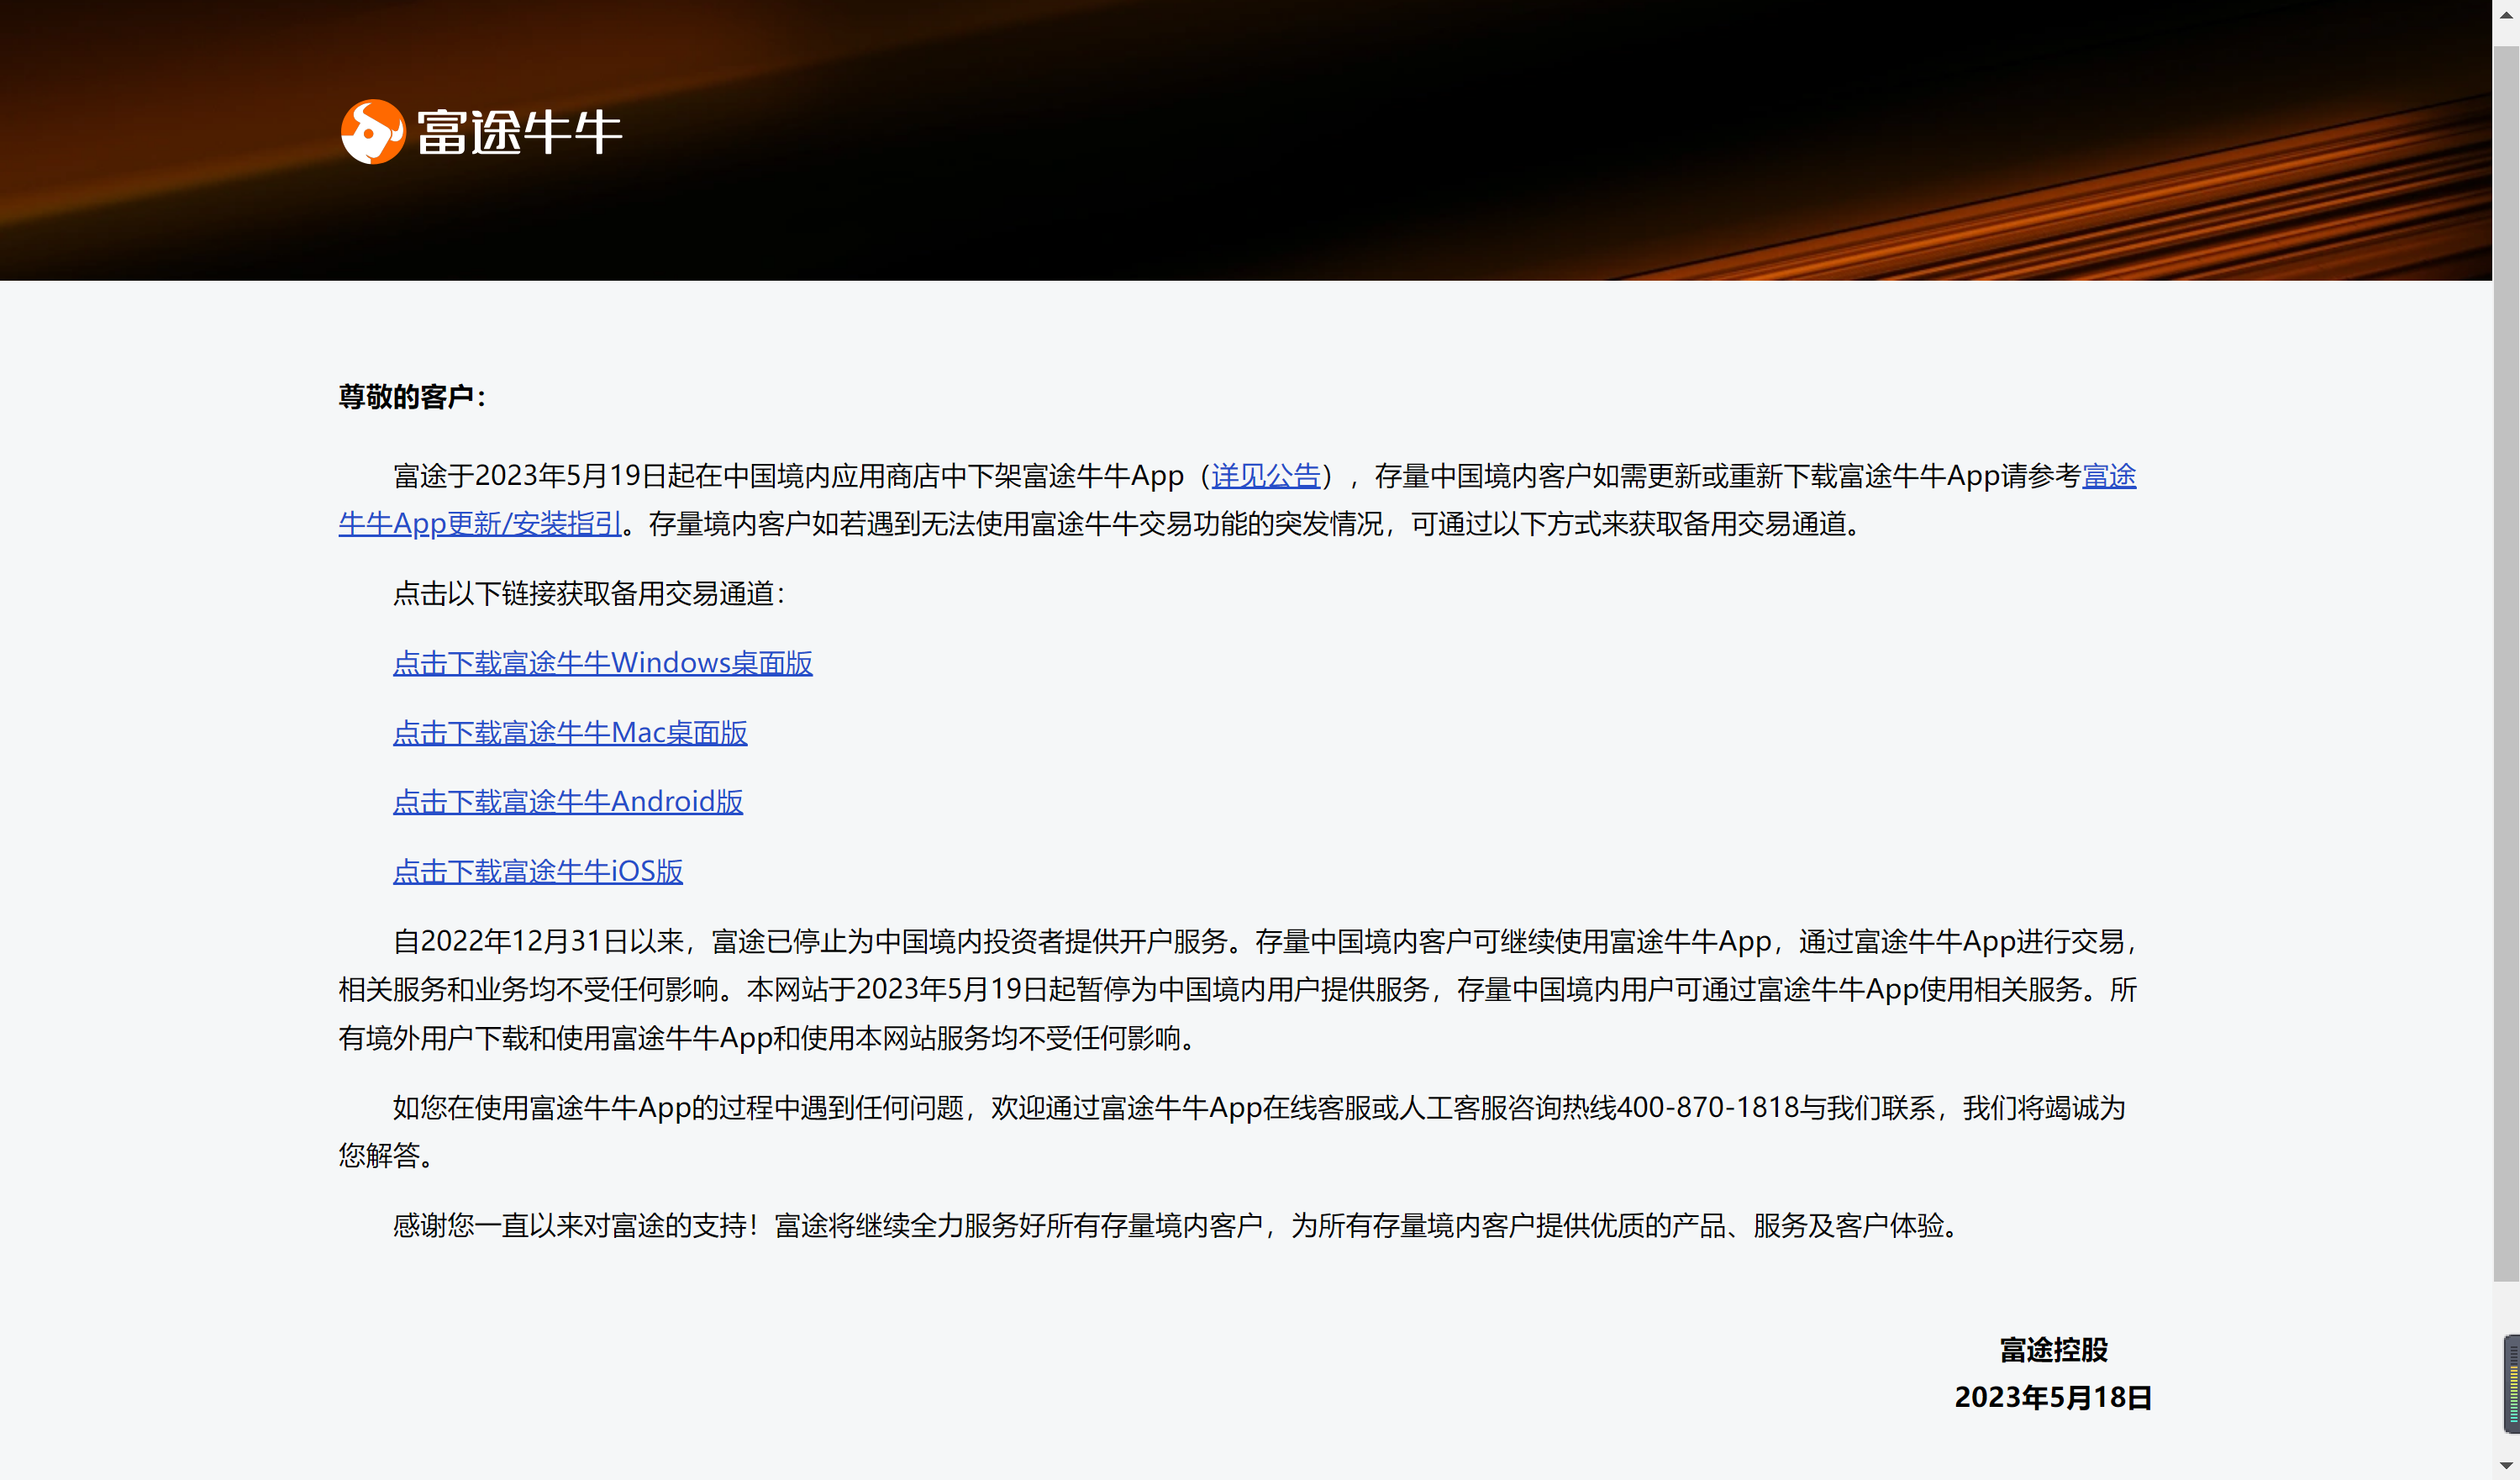Open the 详见公告 announcement link
This screenshot has height=1480, width=2520.
pyautogui.click(x=1265, y=476)
